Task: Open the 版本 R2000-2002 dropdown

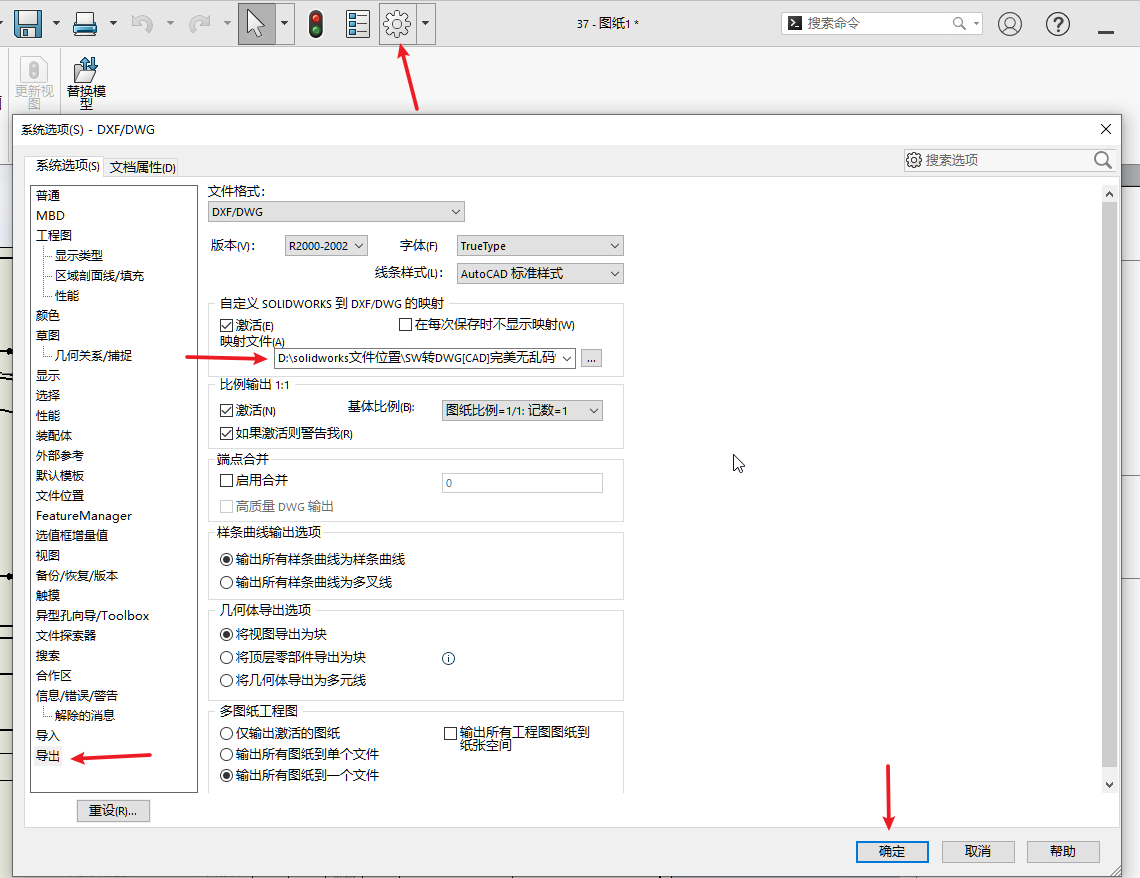Action: pos(326,246)
